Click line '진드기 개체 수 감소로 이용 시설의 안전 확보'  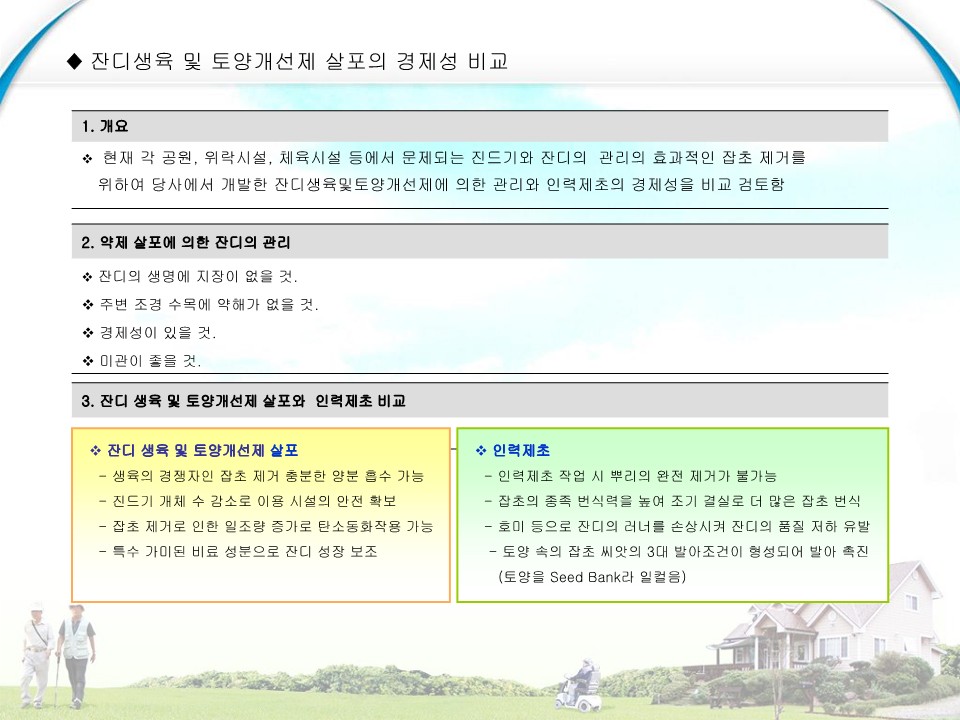click(x=254, y=501)
